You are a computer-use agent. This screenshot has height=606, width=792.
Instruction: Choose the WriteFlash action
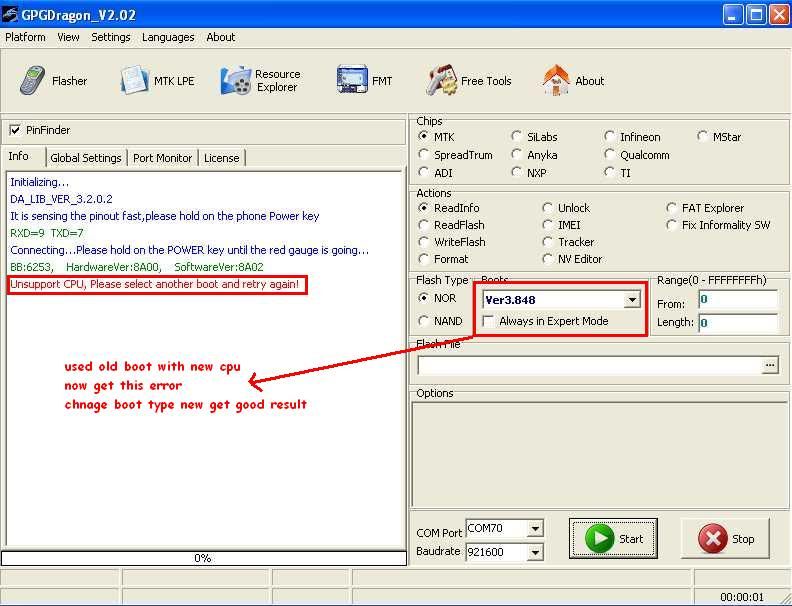pyautogui.click(x=423, y=242)
